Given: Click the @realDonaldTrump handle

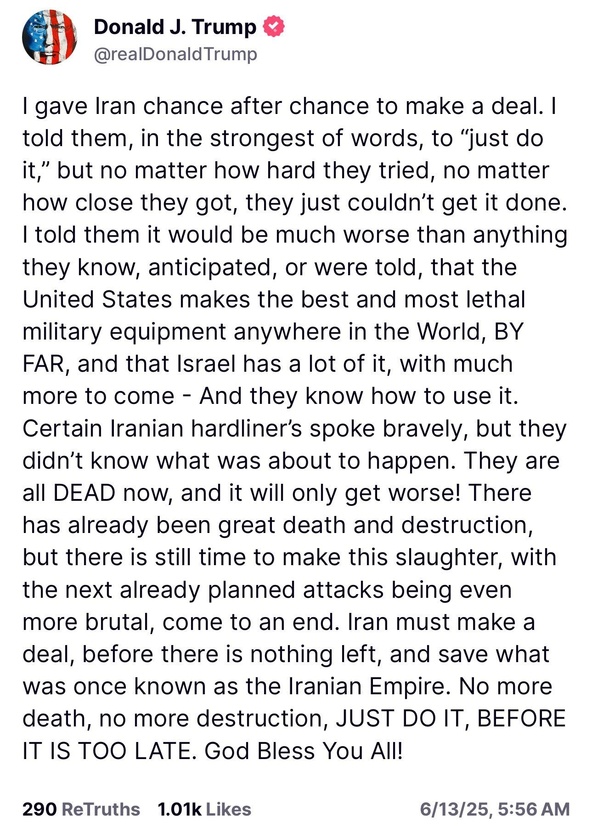Looking at the screenshot, I should 176,54.
